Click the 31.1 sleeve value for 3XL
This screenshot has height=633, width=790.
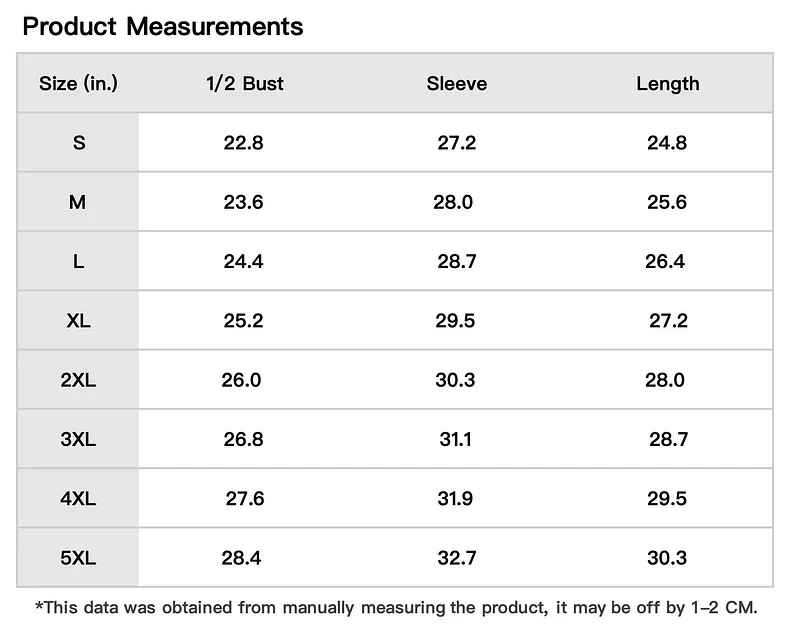[x=455, y=439]
